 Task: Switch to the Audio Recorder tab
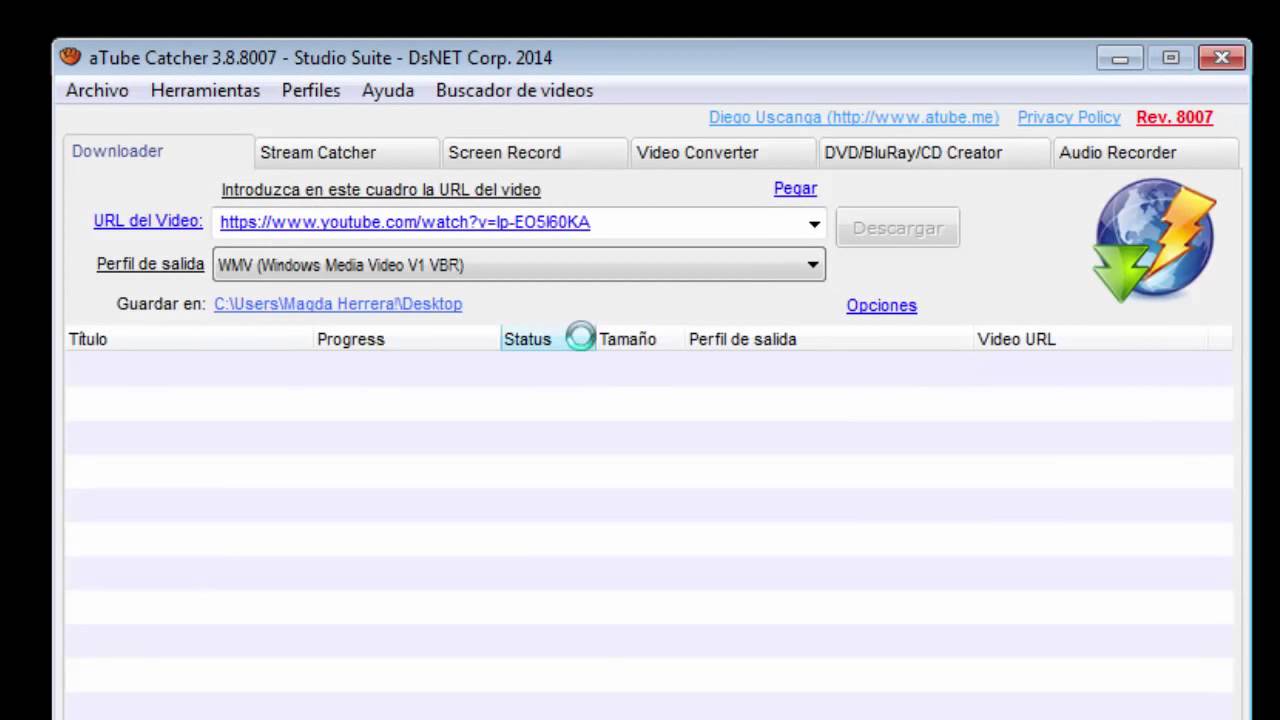[1146, 153]
